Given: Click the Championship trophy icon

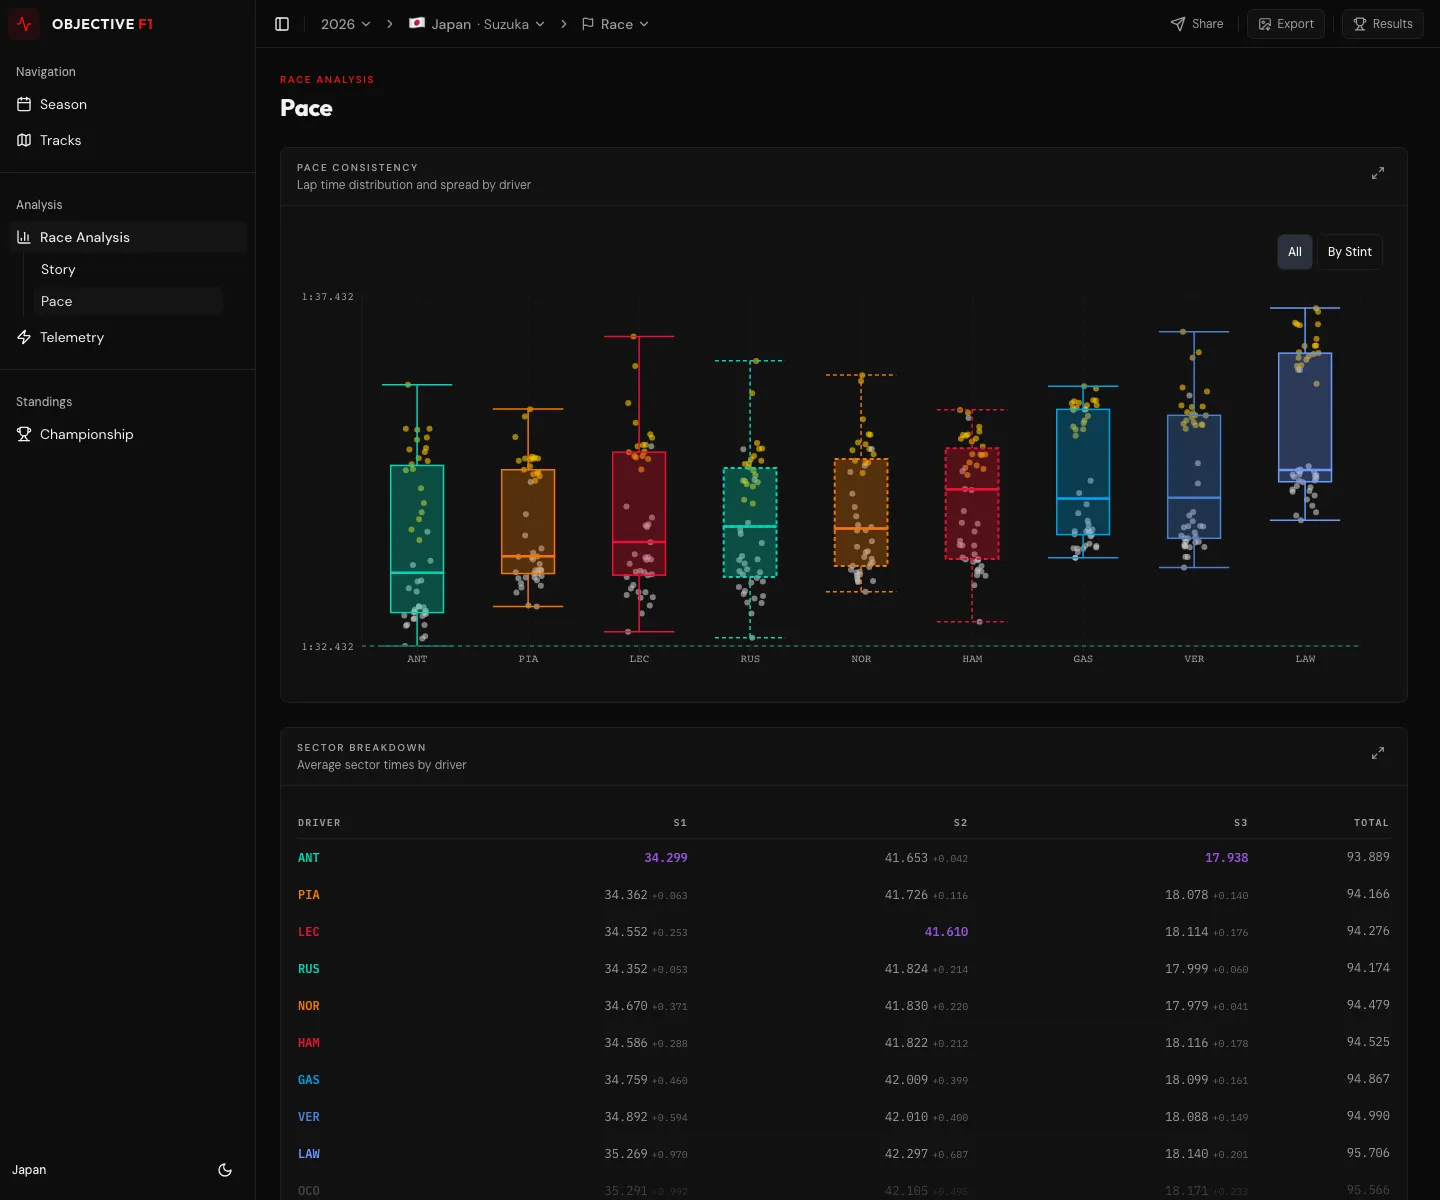Looking at the screenshot, I should 24,434.
